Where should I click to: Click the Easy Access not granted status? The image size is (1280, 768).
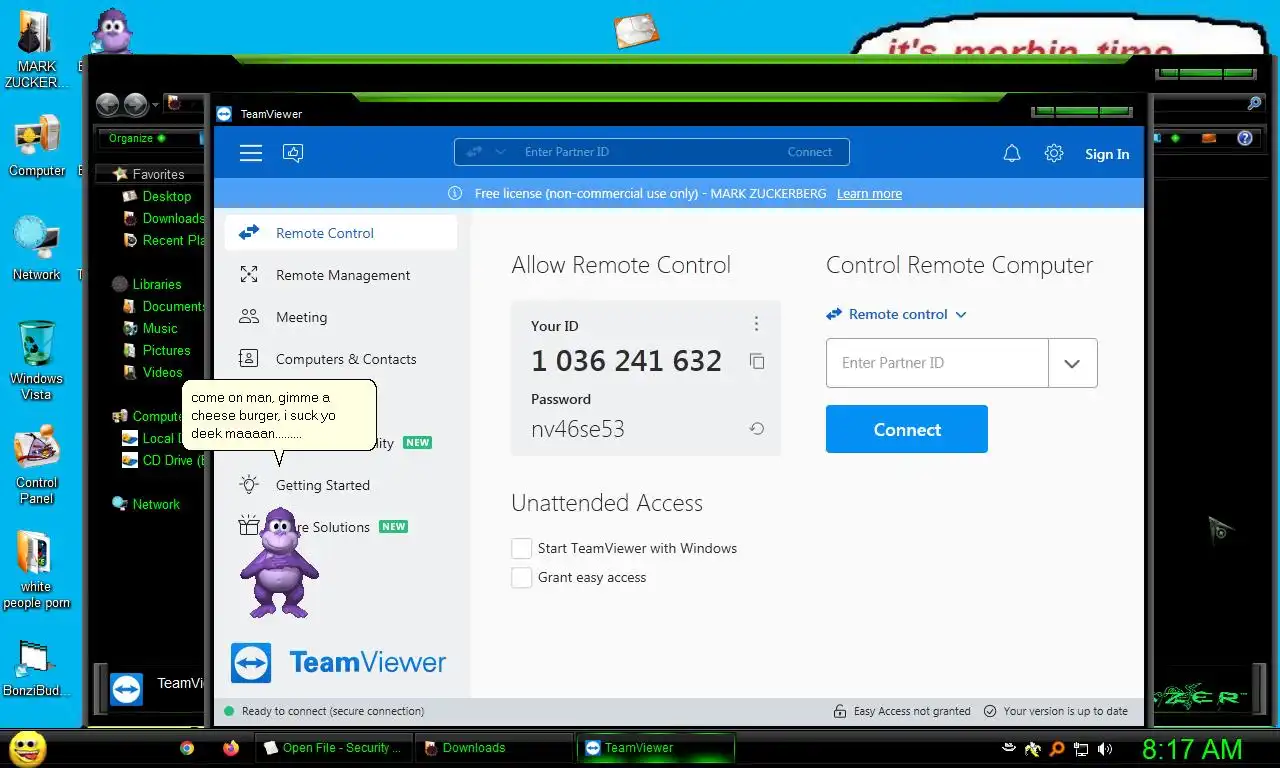pyautogui.click(x=902, y=711)
